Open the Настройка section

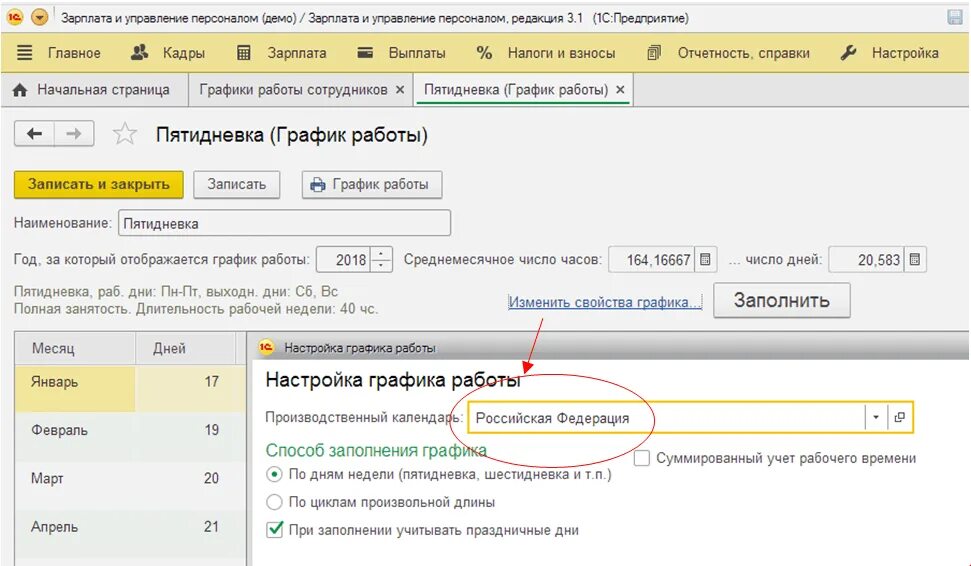tap(905, 53)
